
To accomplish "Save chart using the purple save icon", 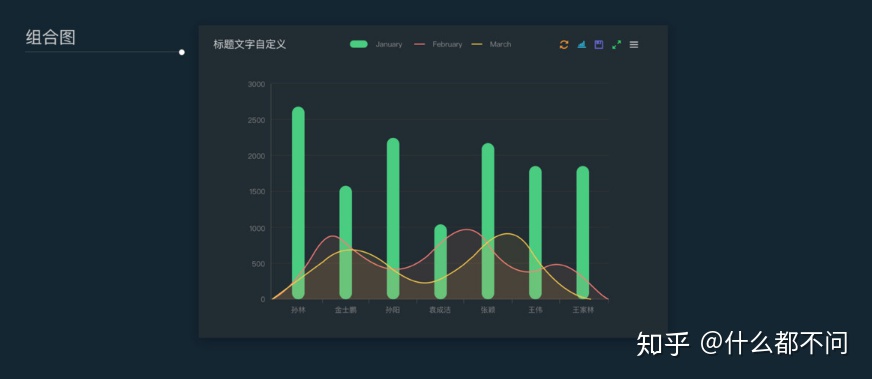I will click(x=599, y=44).
